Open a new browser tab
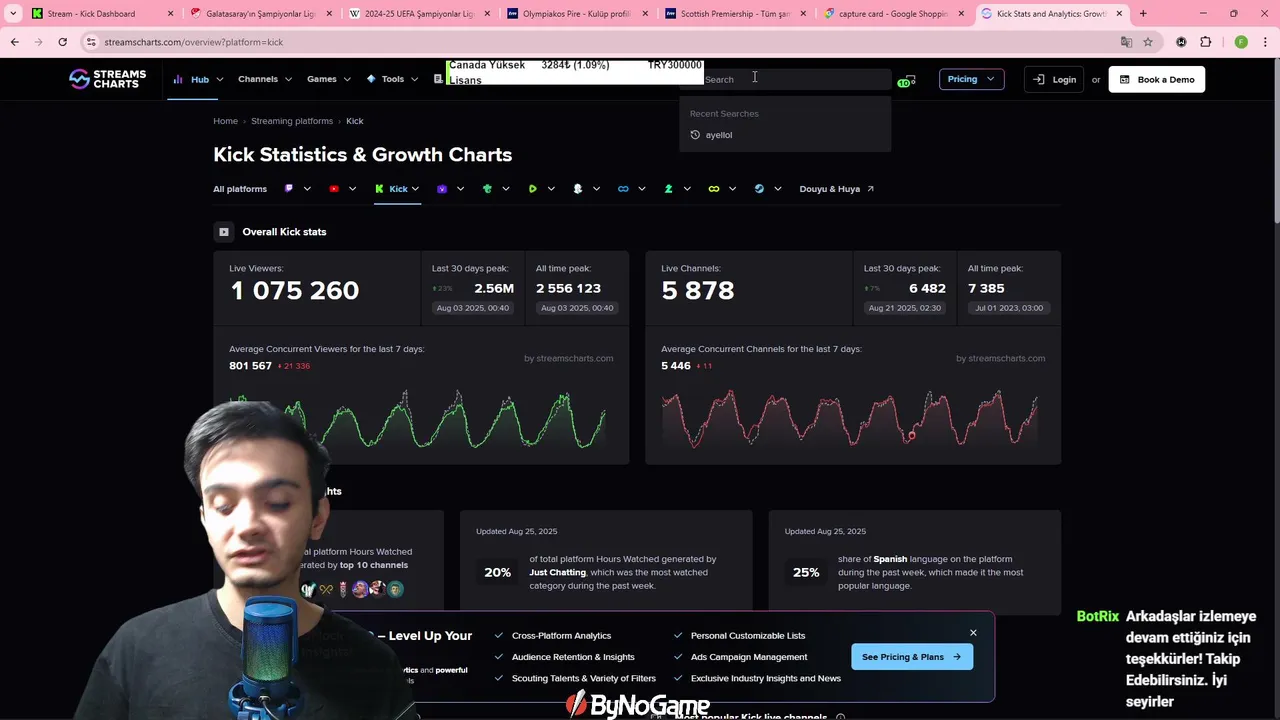The width and height of the screenshot is (1280, 720). [x=1143, y=14]
